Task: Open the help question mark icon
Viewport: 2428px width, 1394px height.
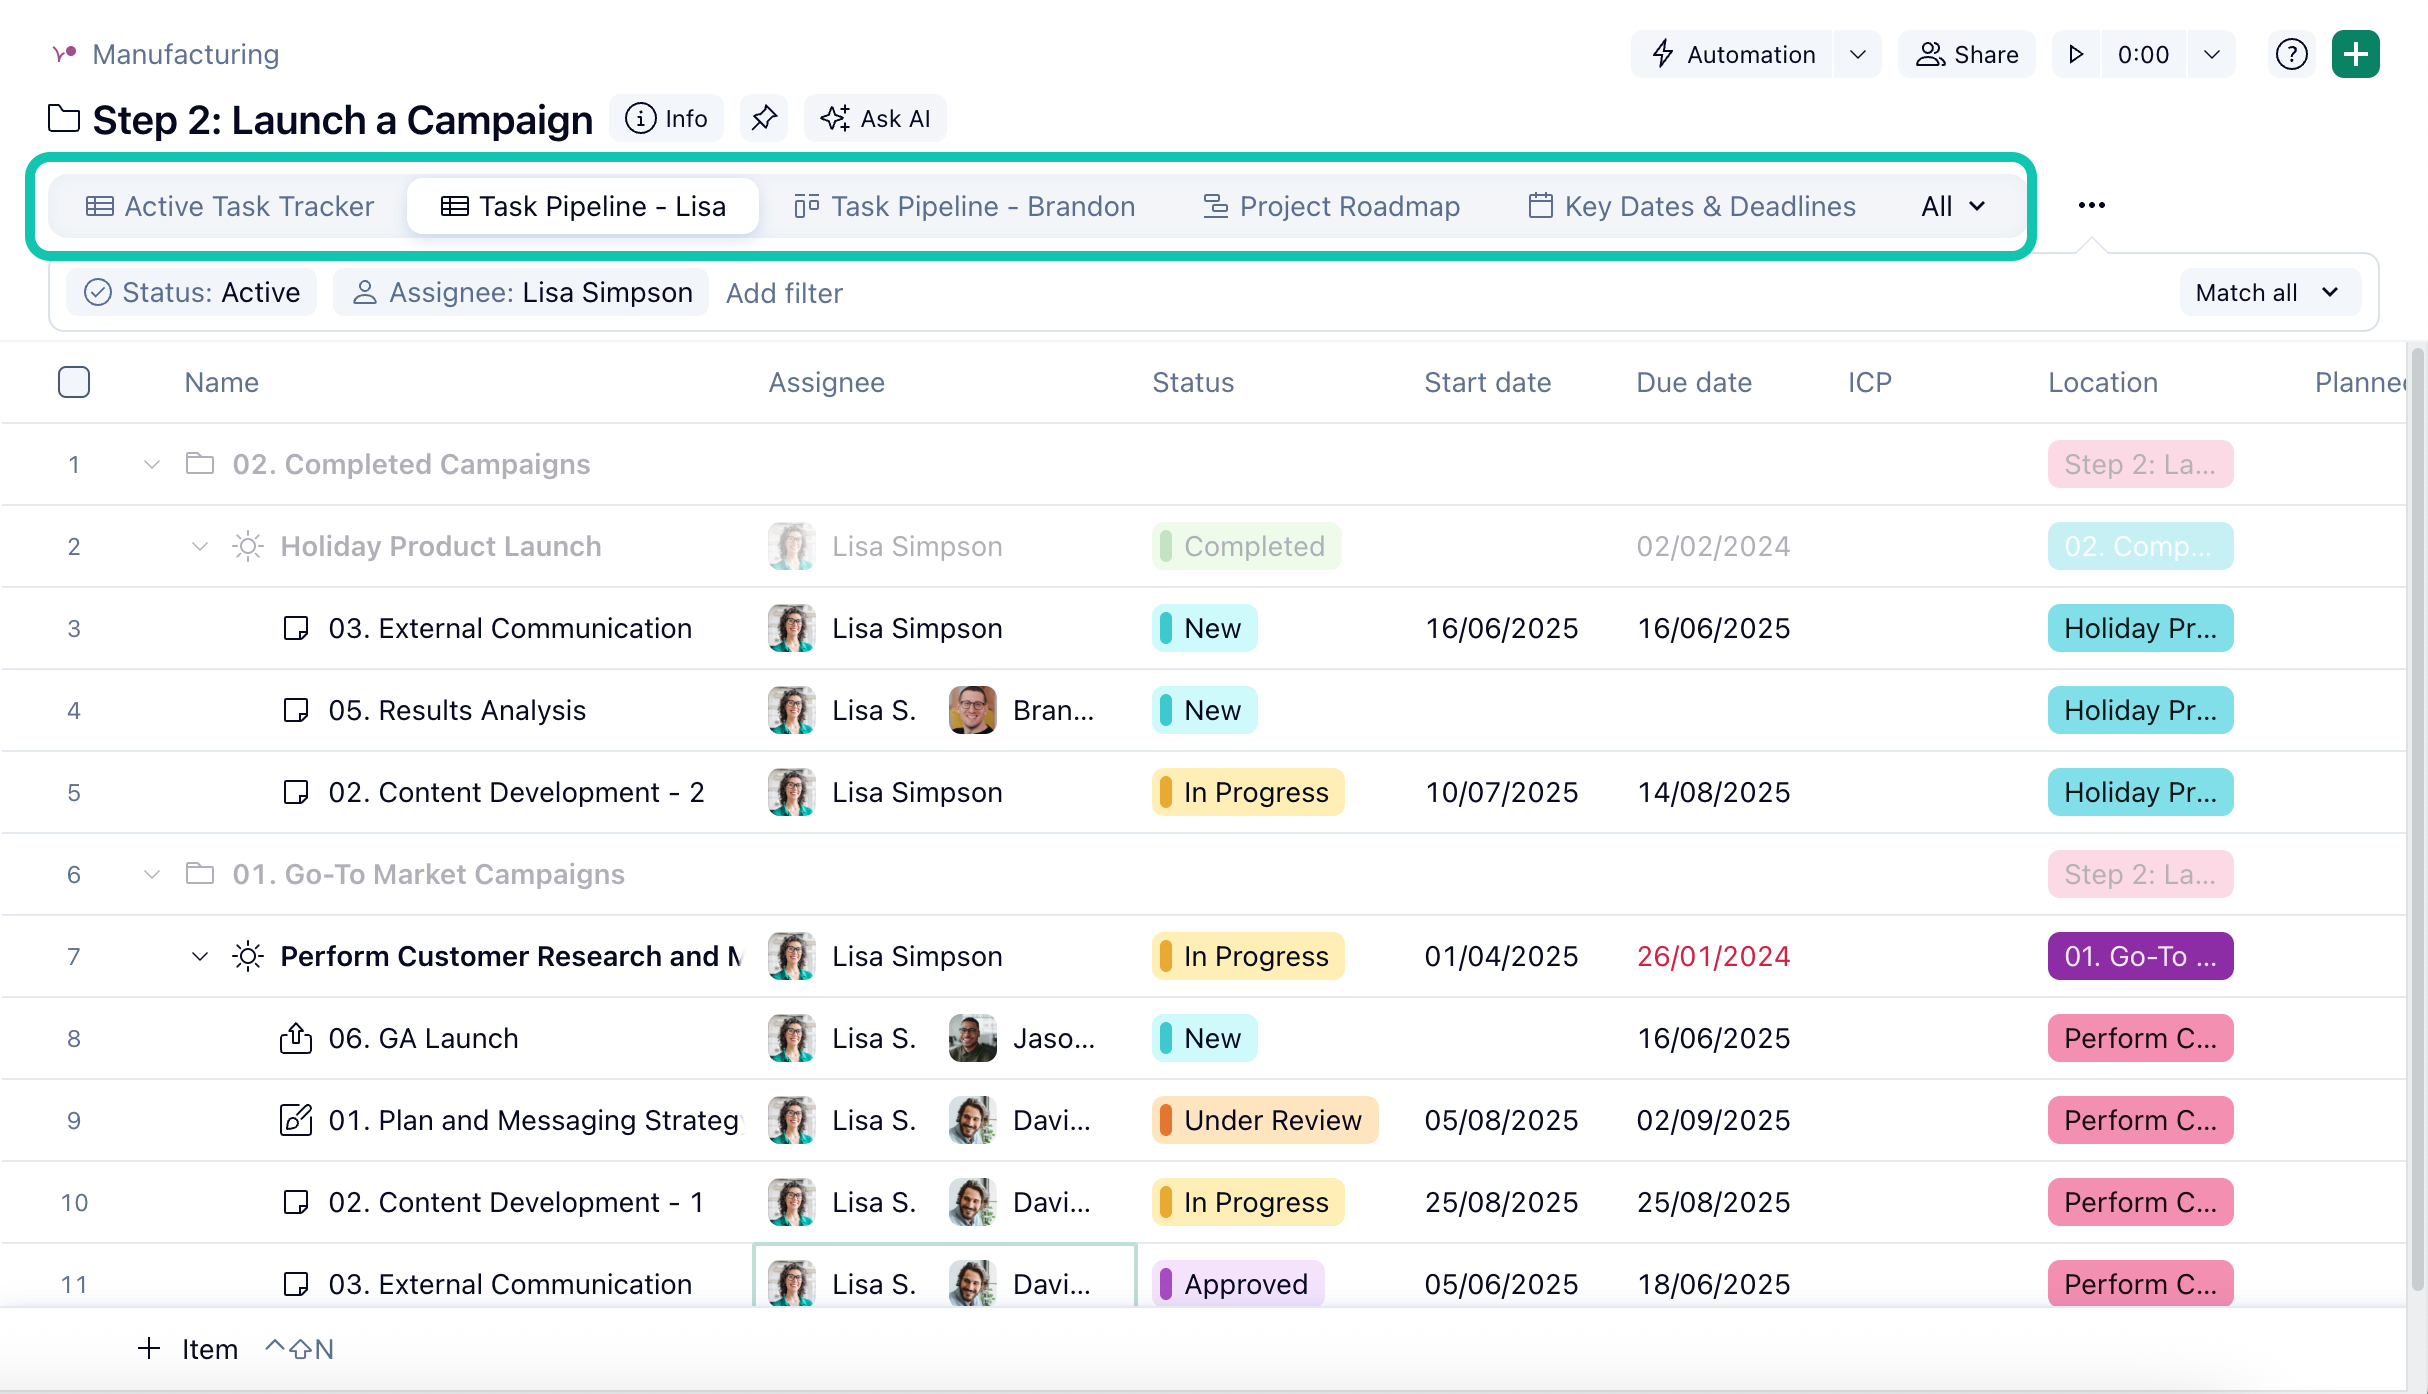Action: (x=2291, y=54)
